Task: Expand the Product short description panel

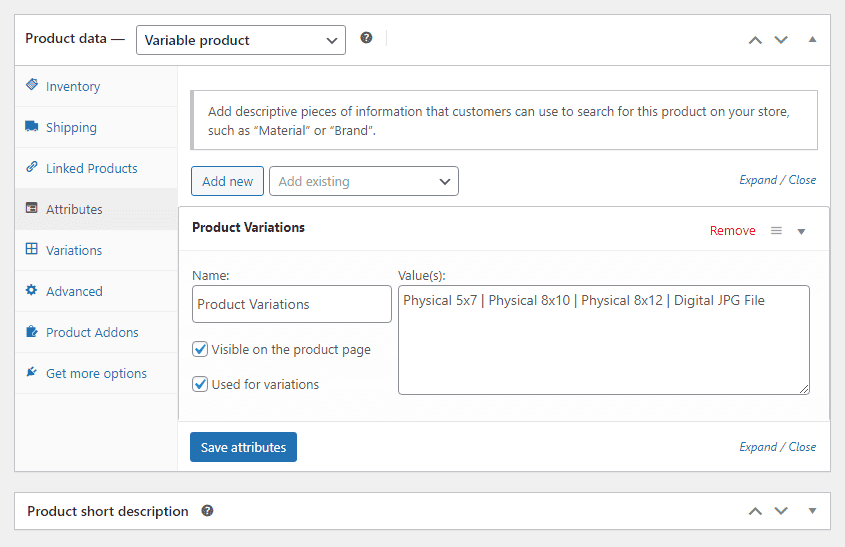Action: tap(812, 511)
